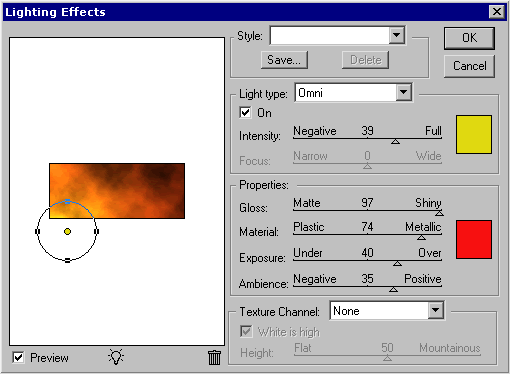Click the Cancel button
Screen dimensions: 510x374
point(469,66)
